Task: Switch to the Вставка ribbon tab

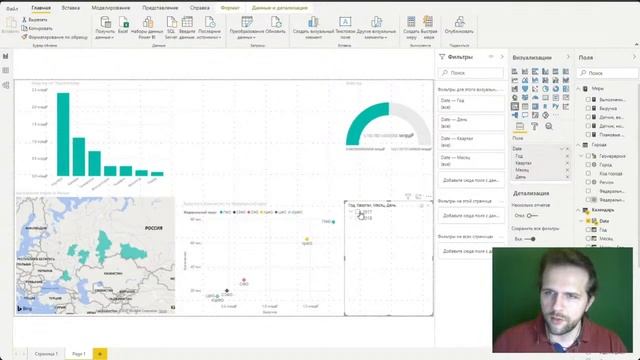Action: (x=71, y=8)
